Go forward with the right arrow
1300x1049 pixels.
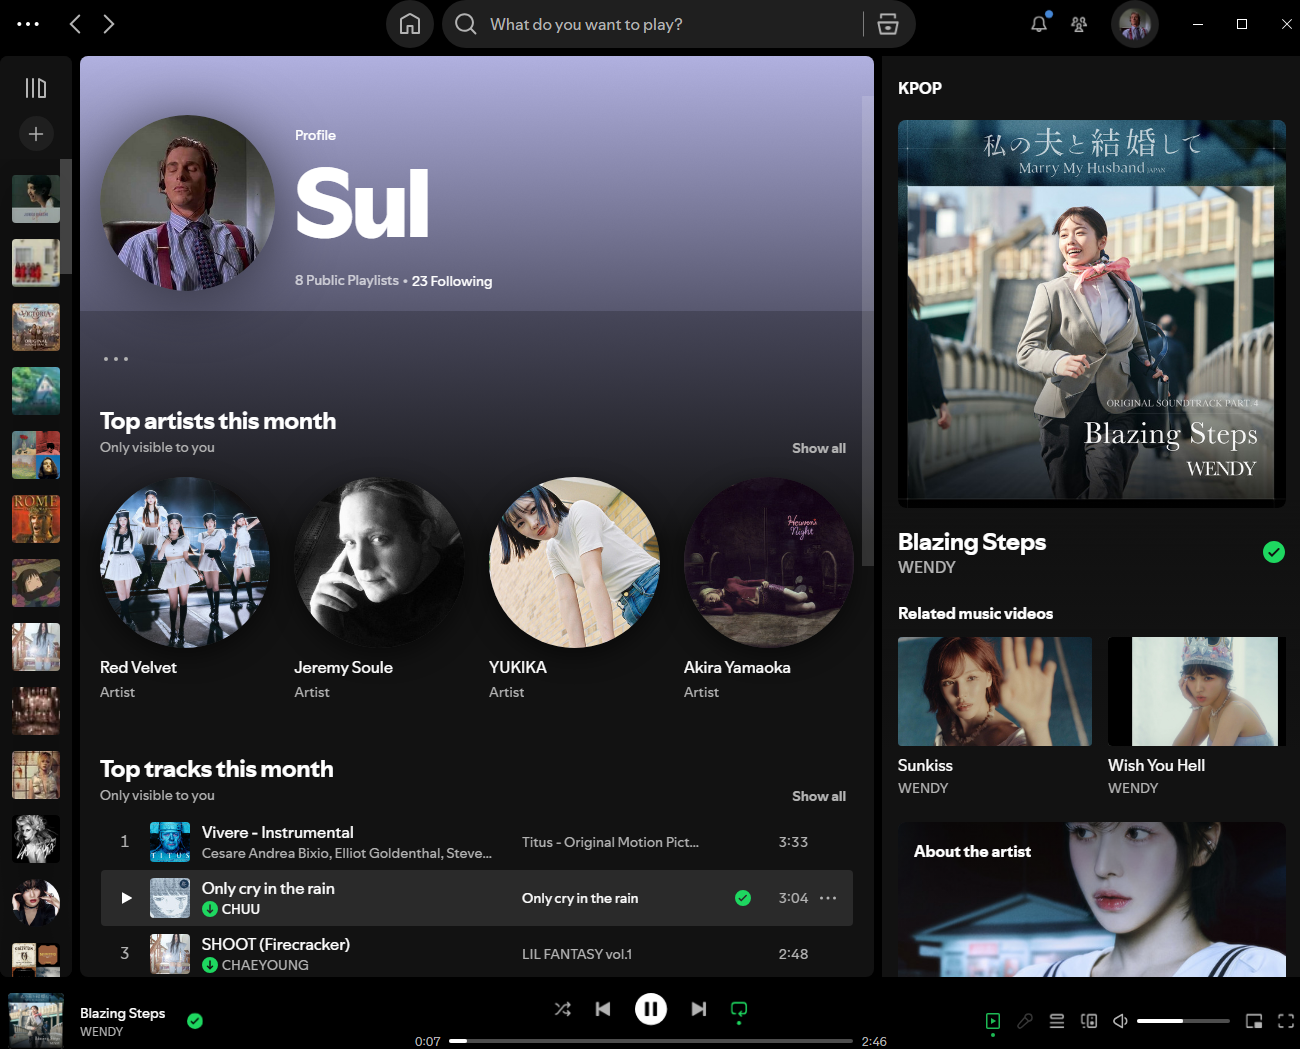point(109,24)
